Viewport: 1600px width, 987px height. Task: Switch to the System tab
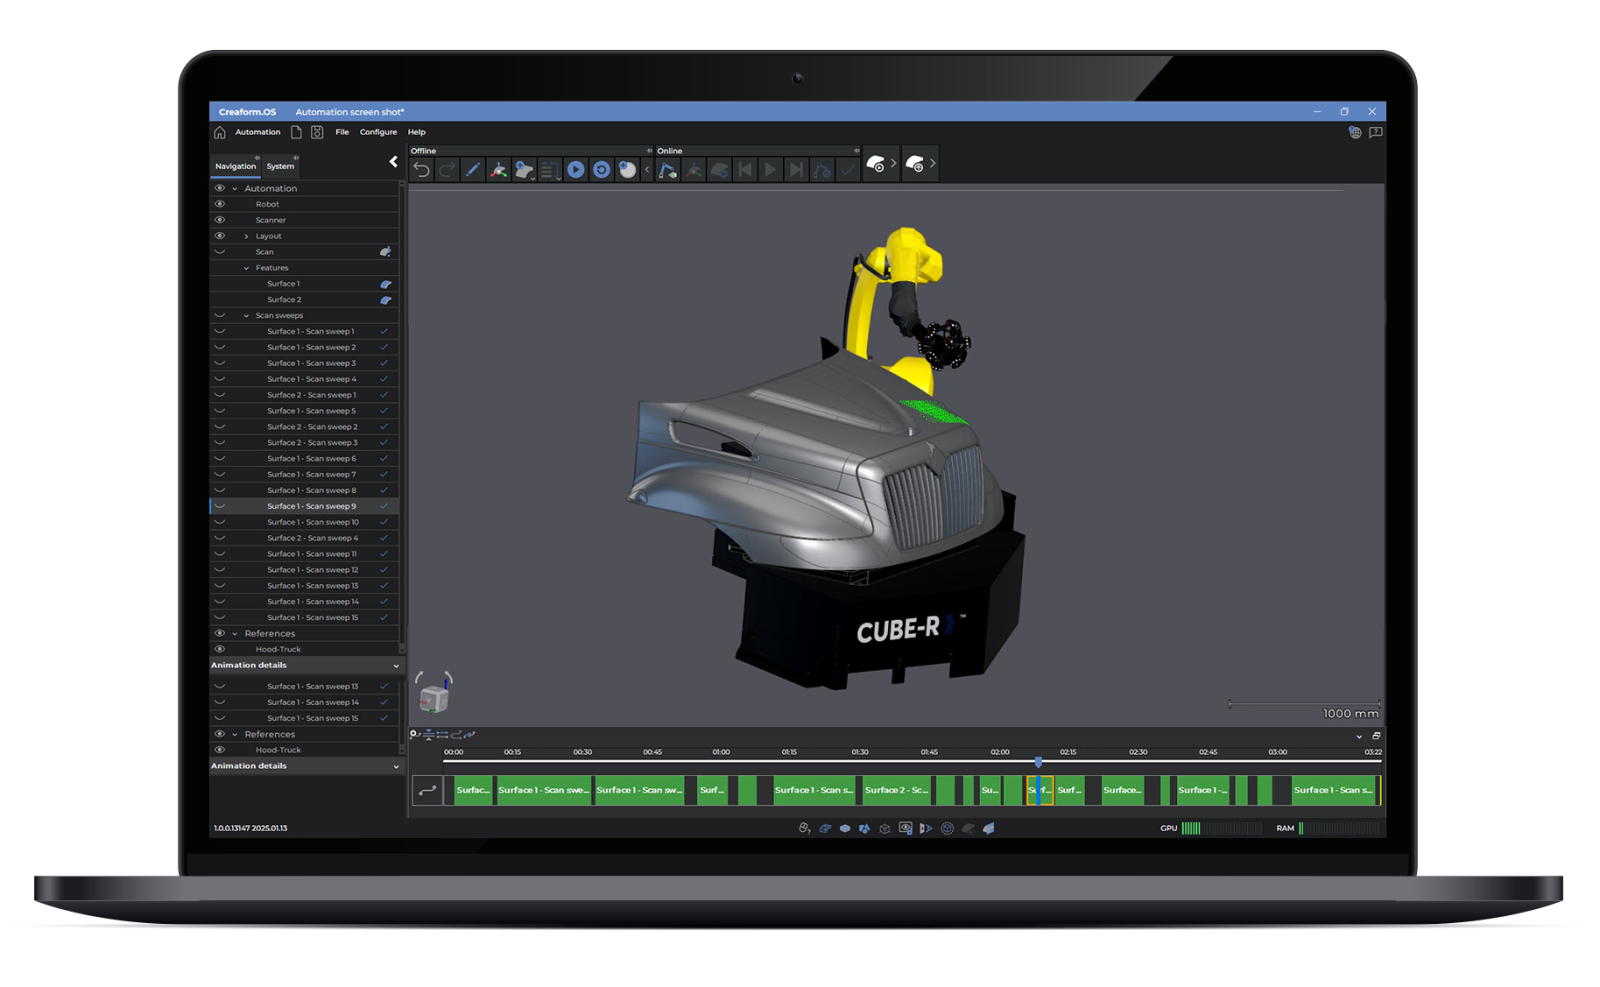(280, 166)
